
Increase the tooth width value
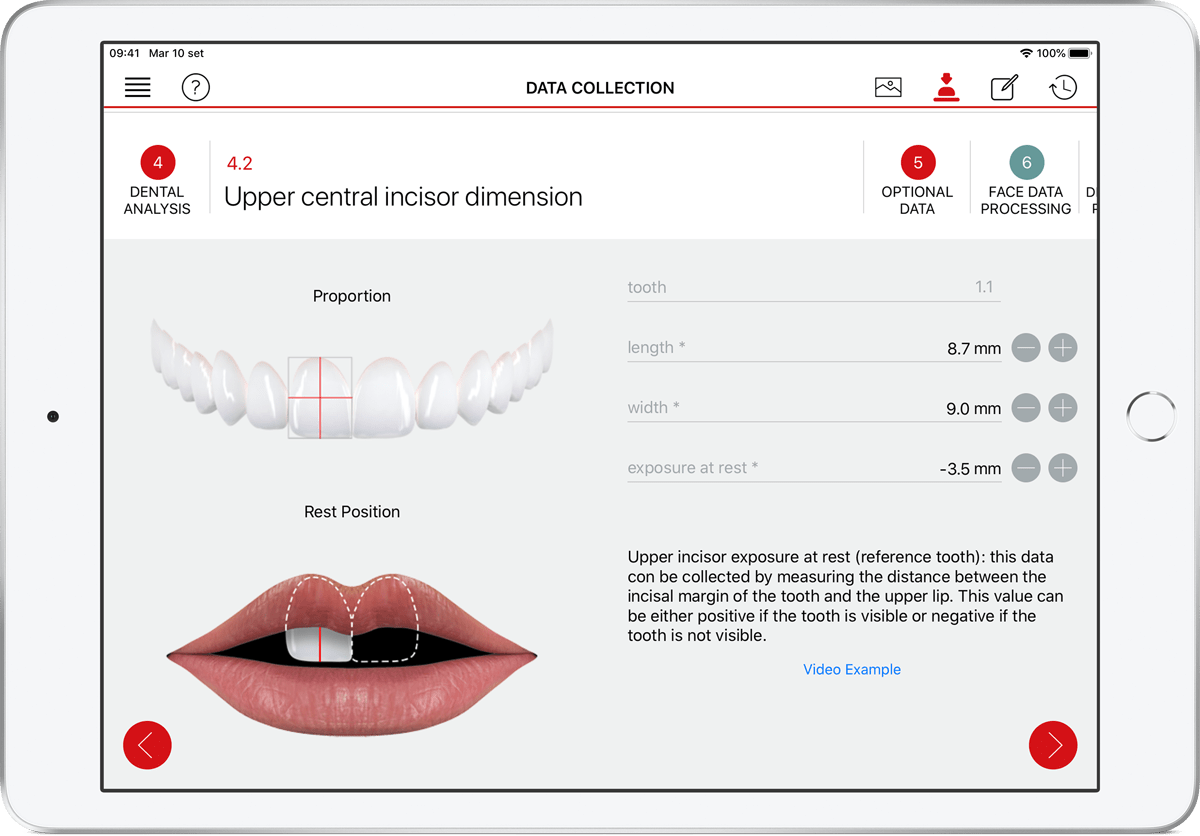1062,407
